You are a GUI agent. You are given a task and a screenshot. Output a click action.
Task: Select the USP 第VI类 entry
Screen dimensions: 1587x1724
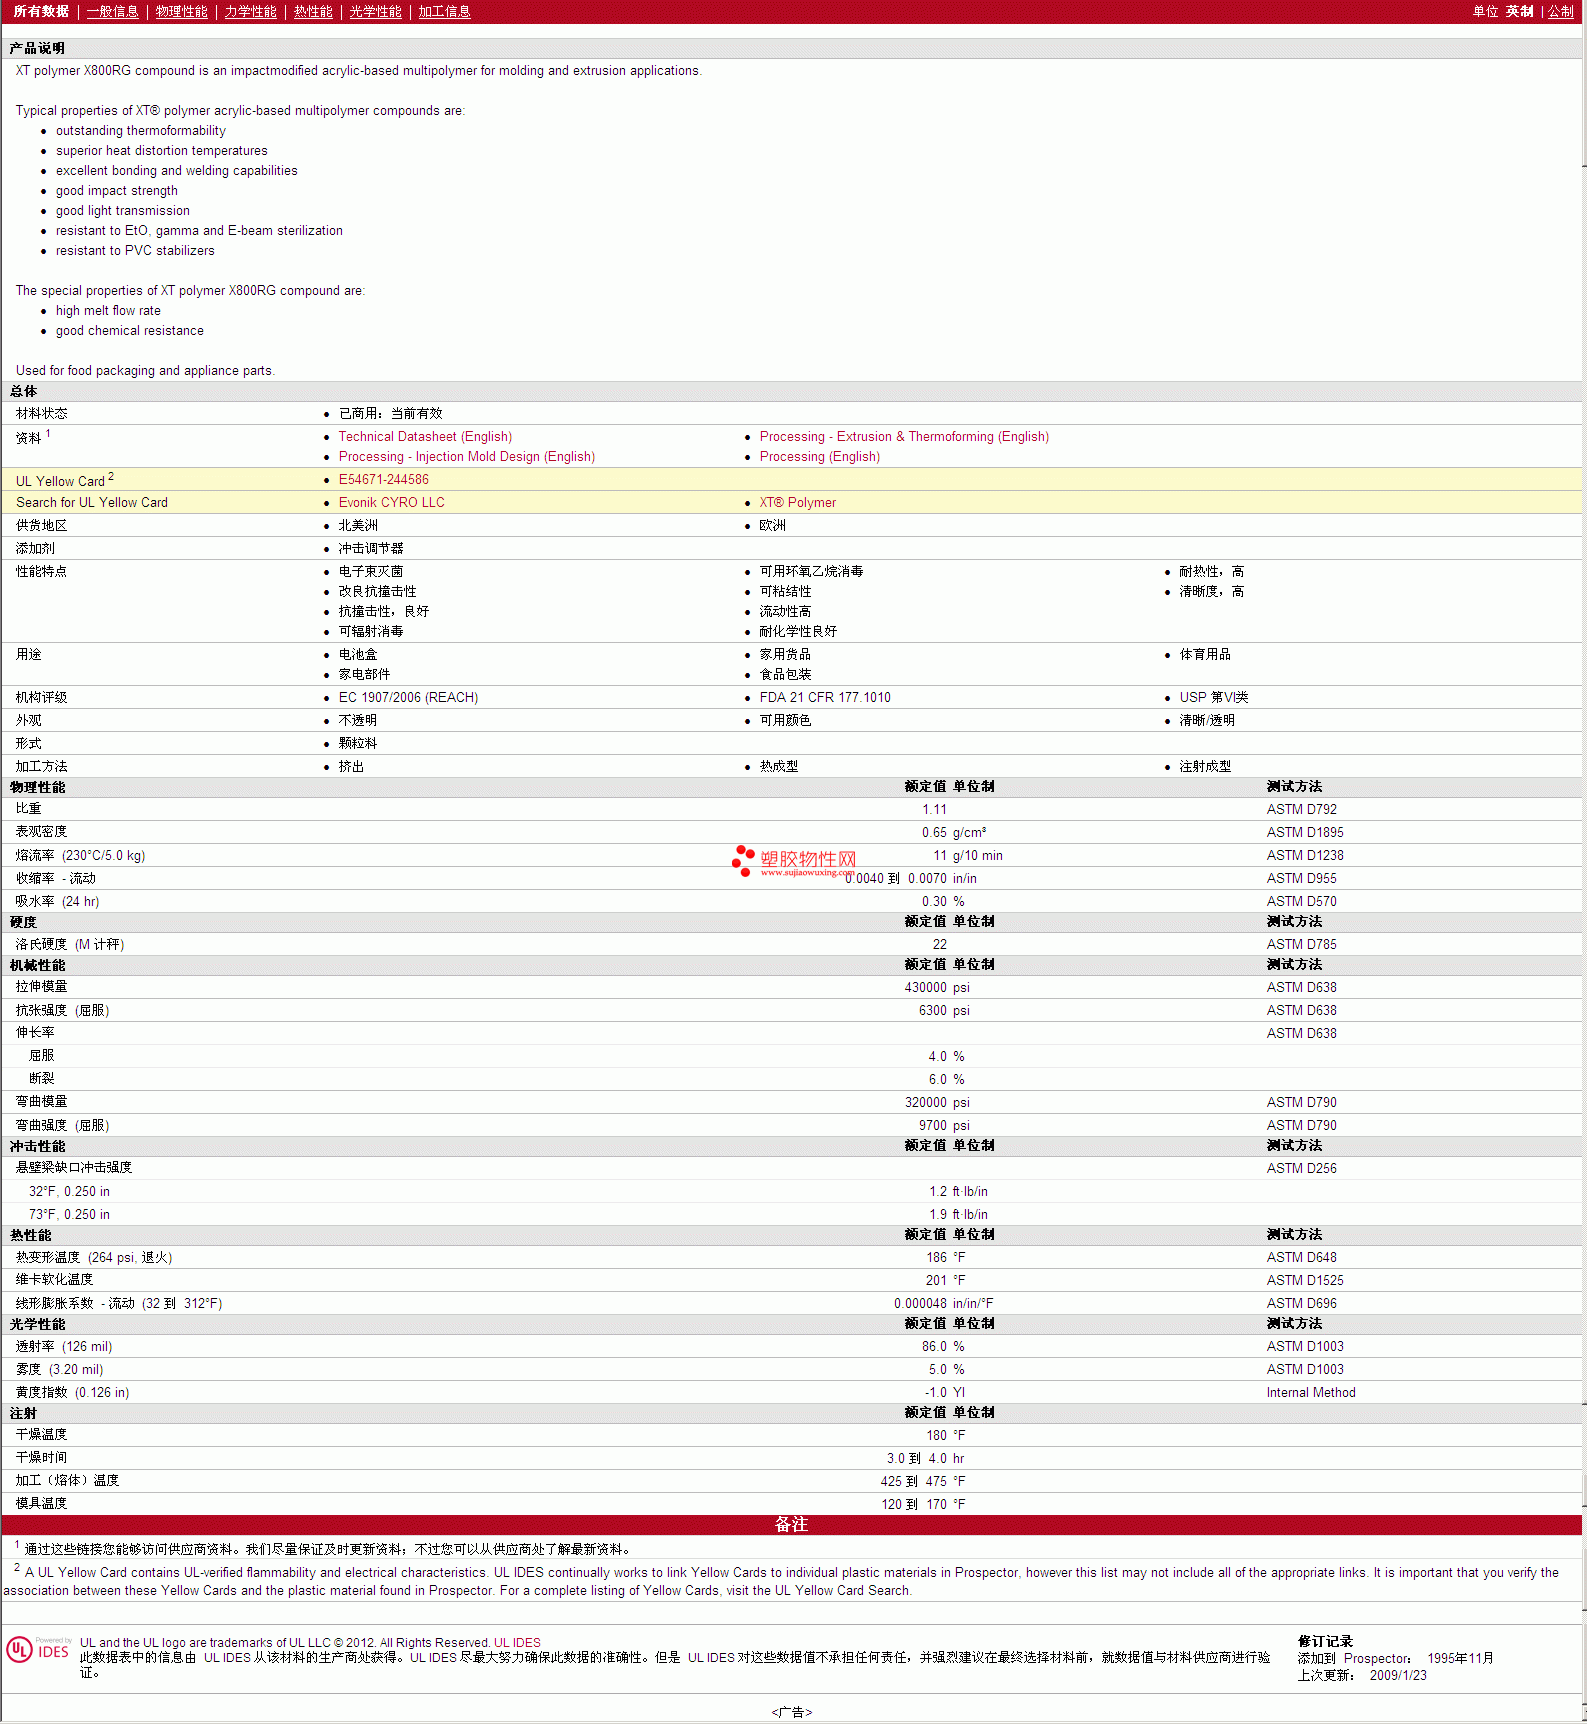(x=1214, y=698)
